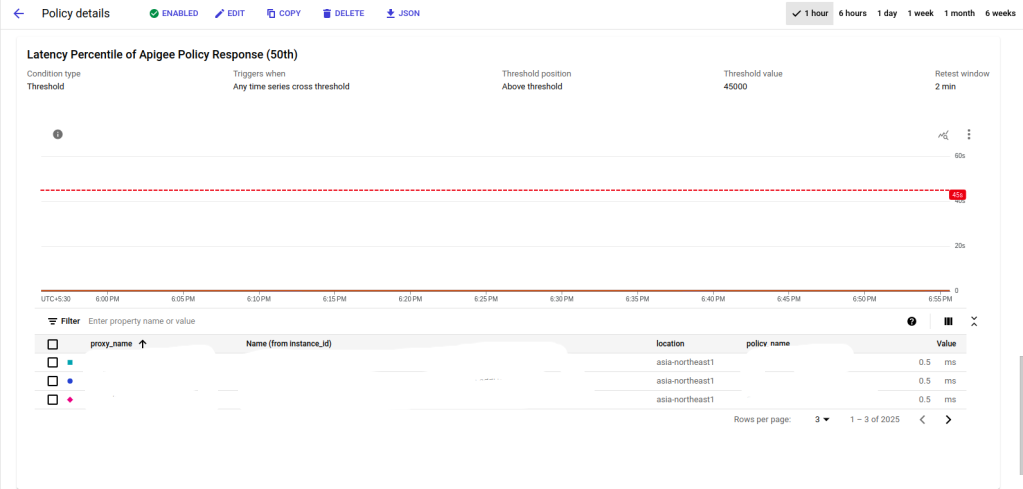Check the blue circle series row
Screen dimensions: 1023x489
(53, 381)
